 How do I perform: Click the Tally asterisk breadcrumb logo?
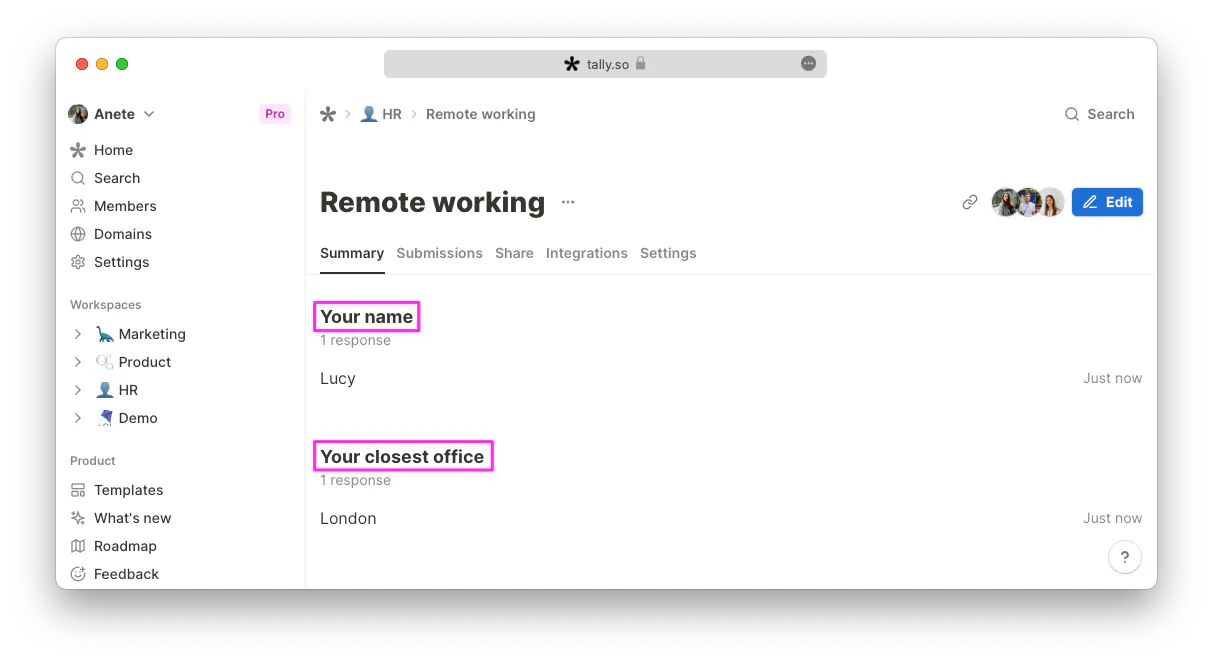click(328, 114)
